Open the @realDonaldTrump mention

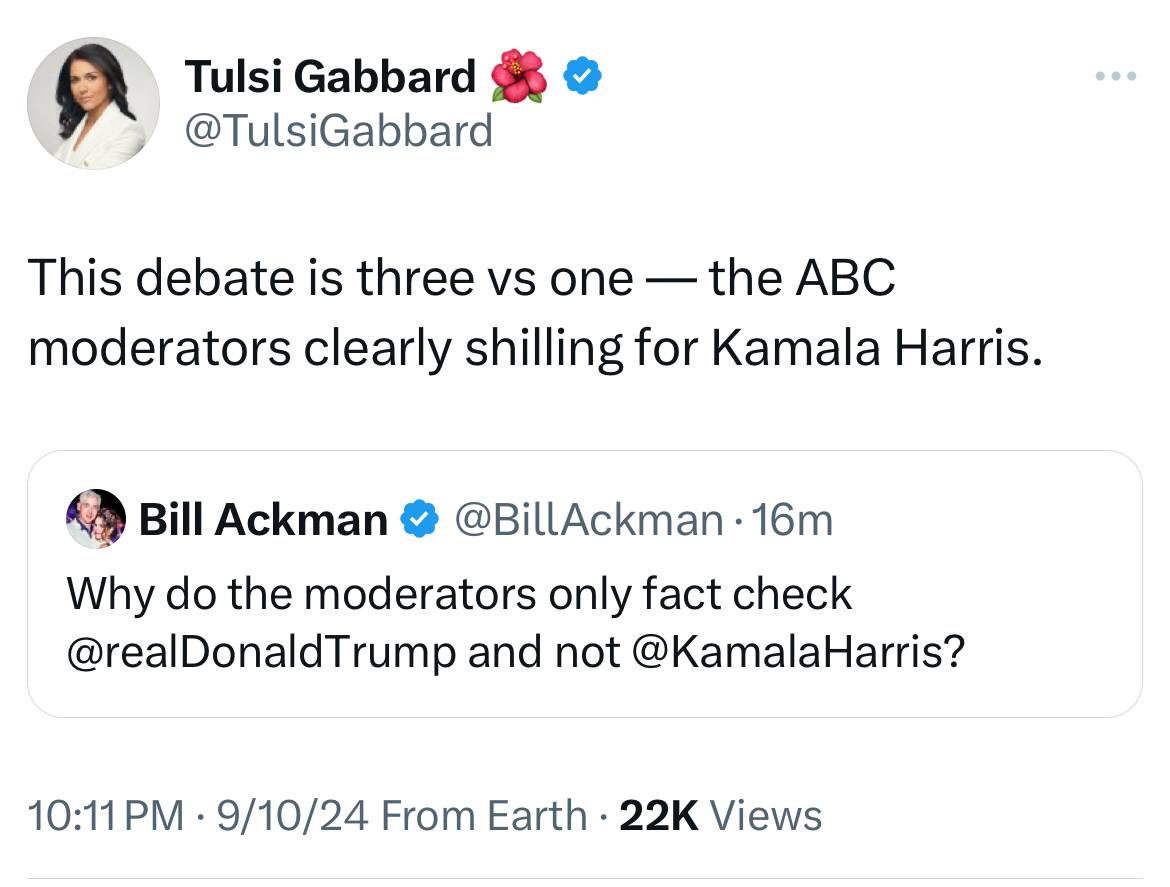pos(261,652)
